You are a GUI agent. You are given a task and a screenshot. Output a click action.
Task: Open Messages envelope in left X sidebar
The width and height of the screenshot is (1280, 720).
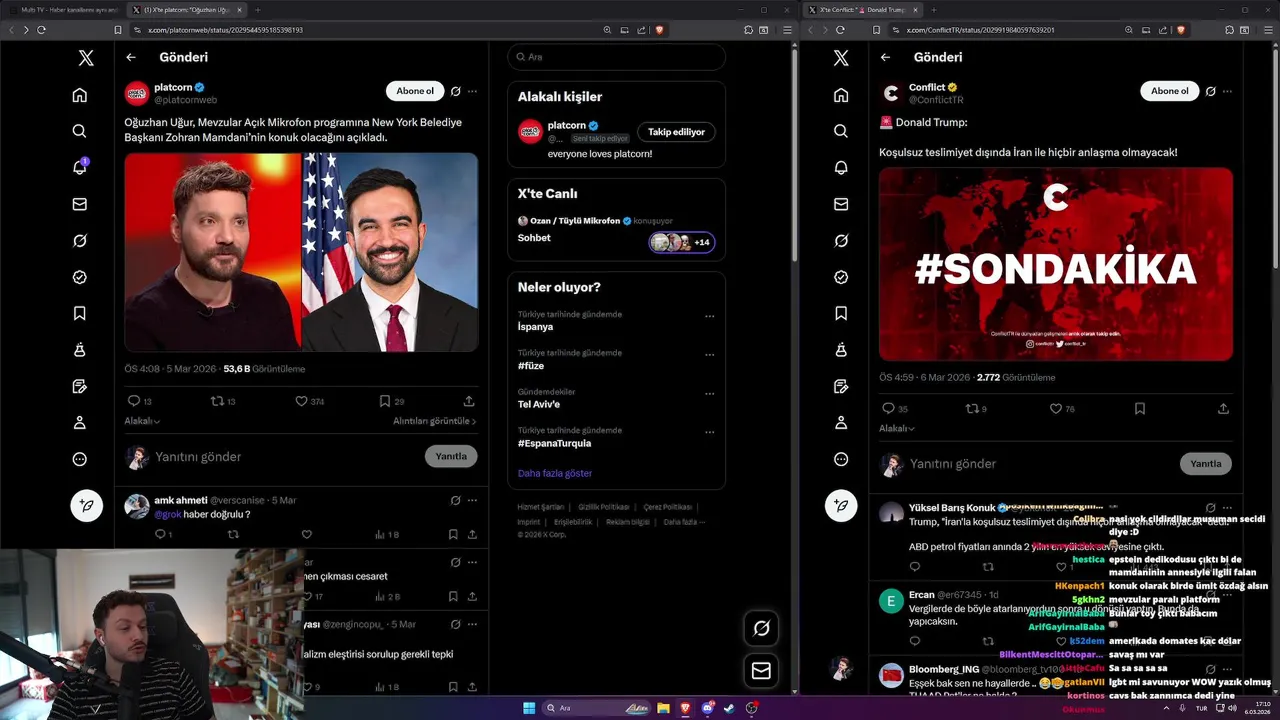pos(79,204)
